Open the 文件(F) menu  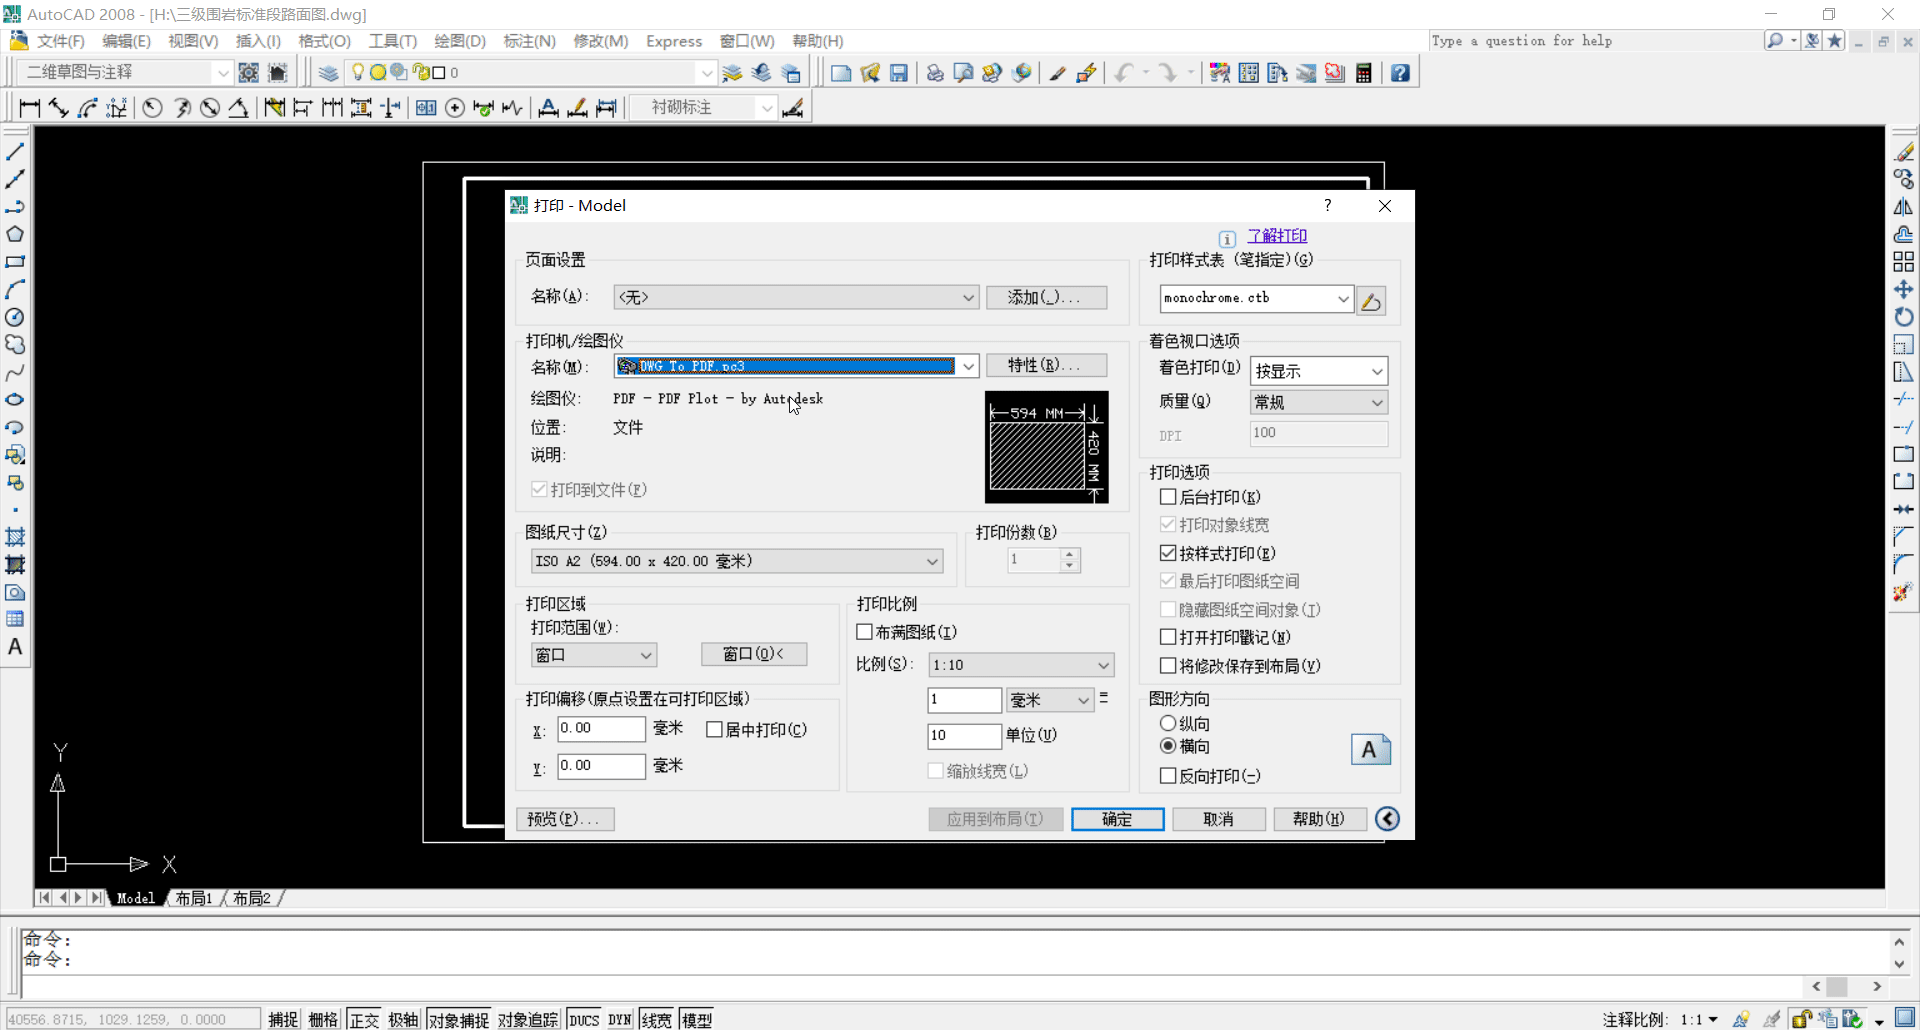coord(61,41)
